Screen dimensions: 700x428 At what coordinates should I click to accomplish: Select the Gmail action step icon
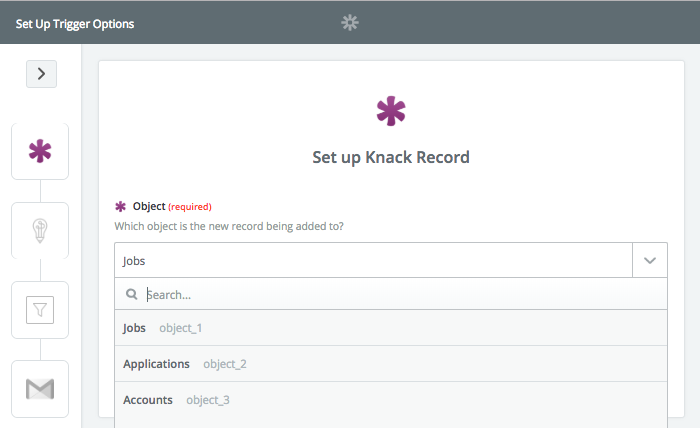tap(40, 389)
